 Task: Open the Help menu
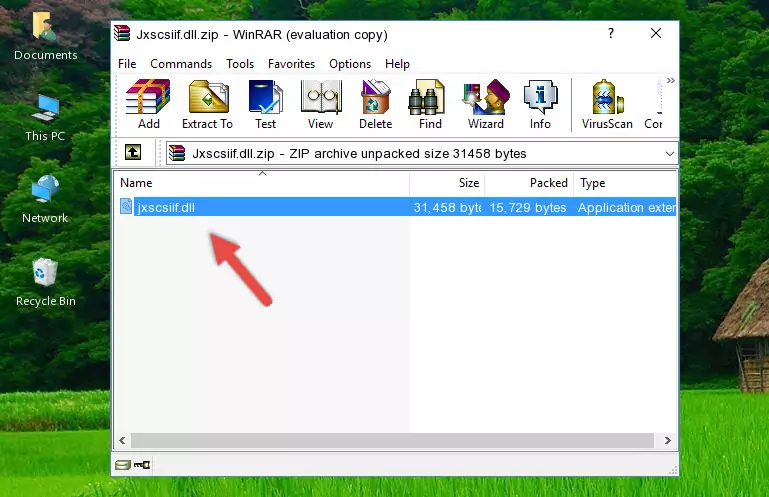(x=397, y=64)
